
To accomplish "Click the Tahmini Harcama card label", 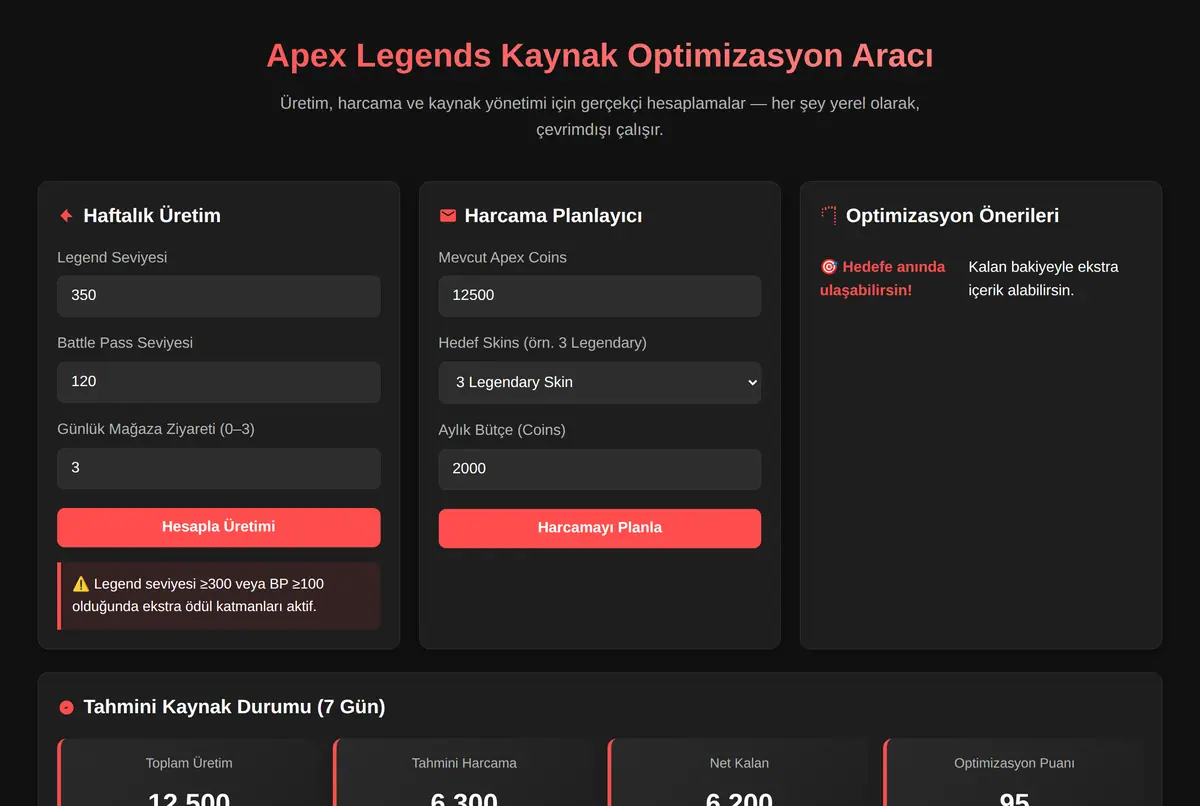I will coord(464,763).
